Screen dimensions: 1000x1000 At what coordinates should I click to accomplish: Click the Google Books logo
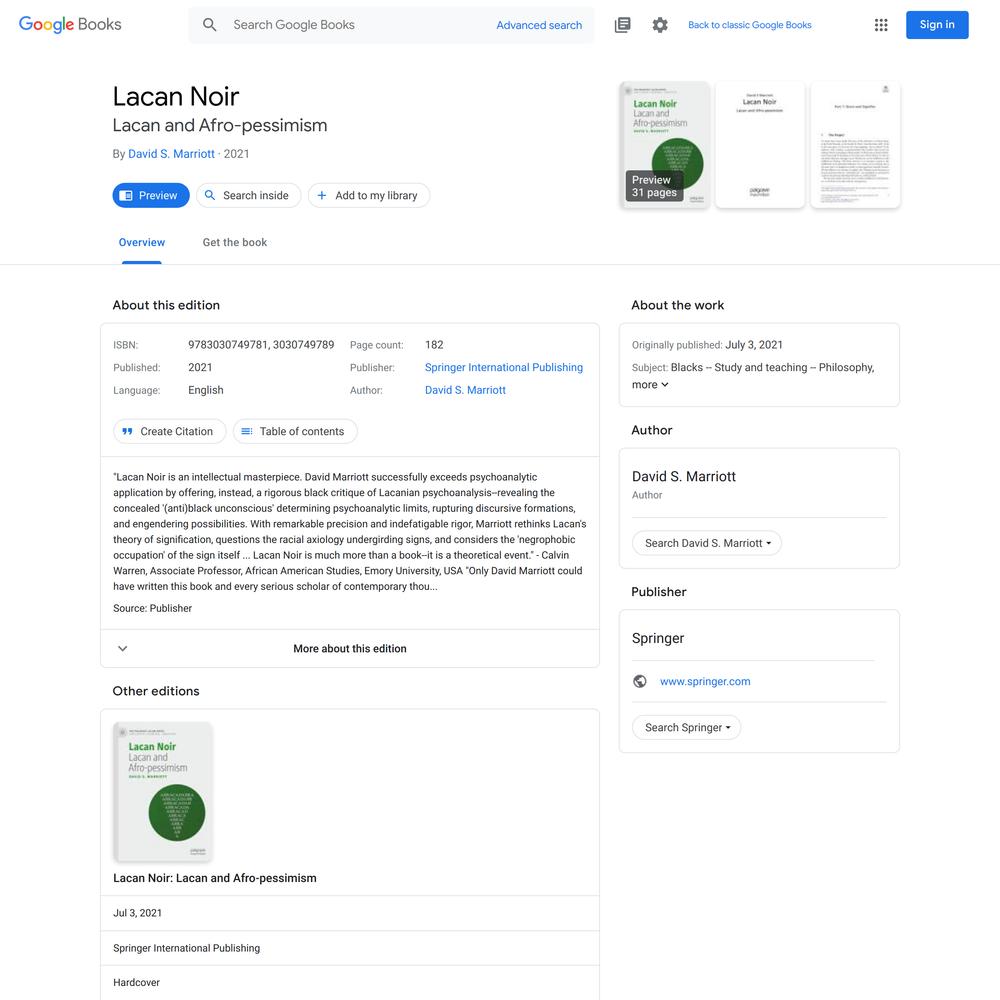tap(70, 24)
